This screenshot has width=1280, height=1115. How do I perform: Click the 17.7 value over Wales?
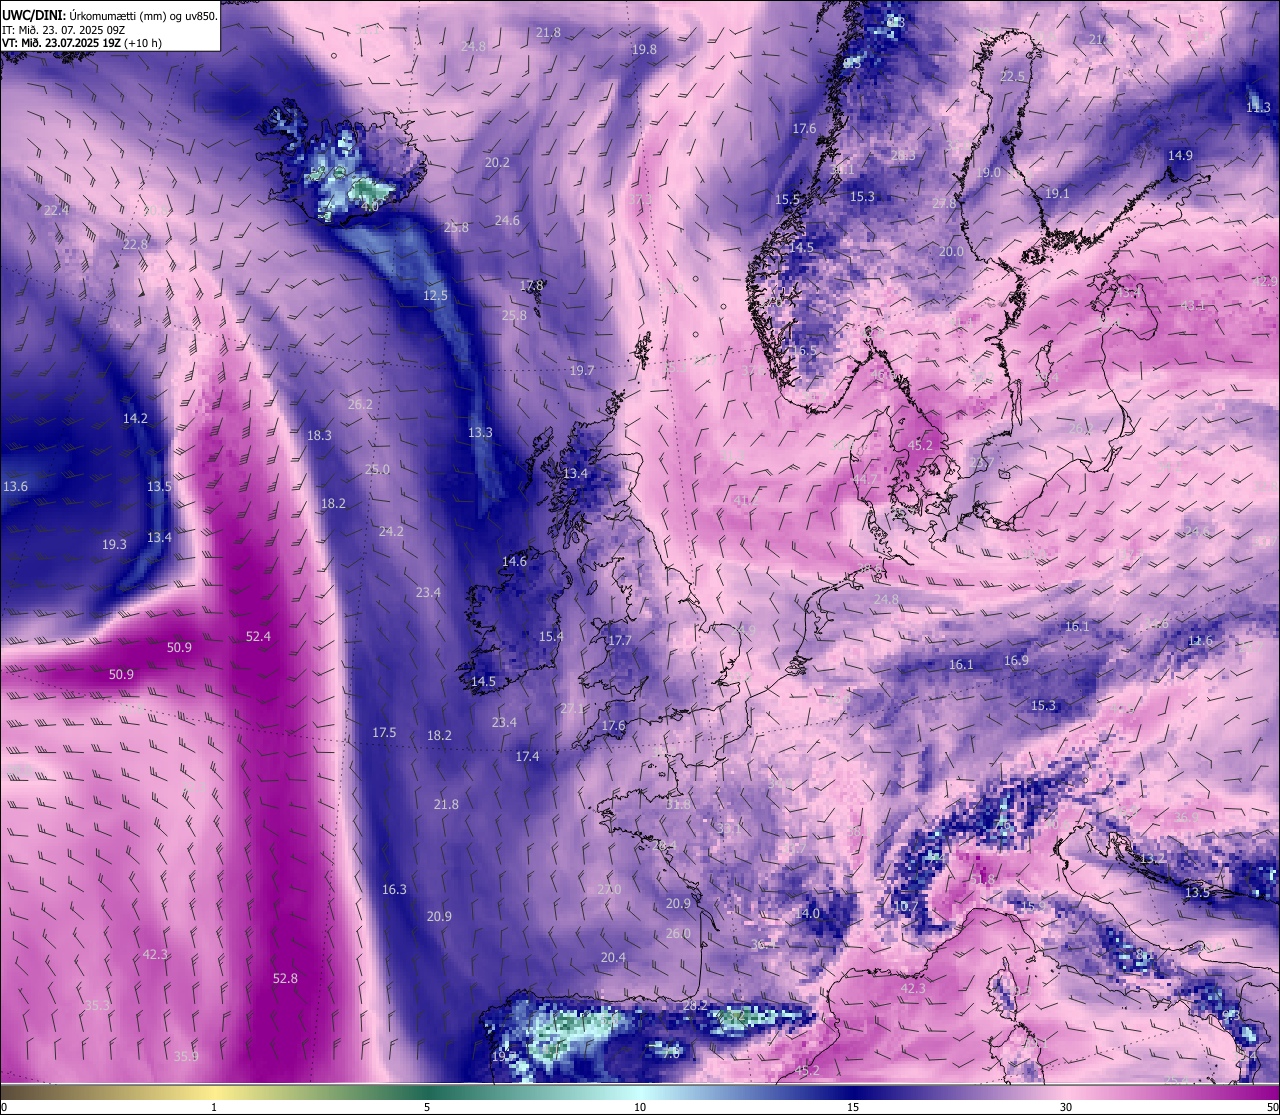[620, 640]
